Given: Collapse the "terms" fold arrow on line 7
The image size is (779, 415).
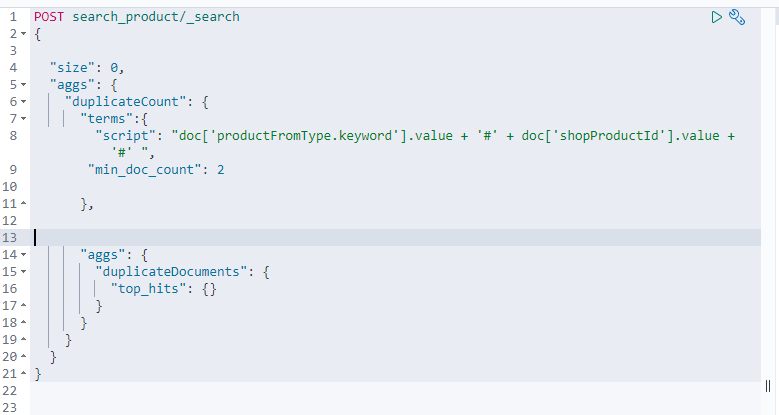Looking at the screenshot, I should pyautogui.click(x=23, y=119).
